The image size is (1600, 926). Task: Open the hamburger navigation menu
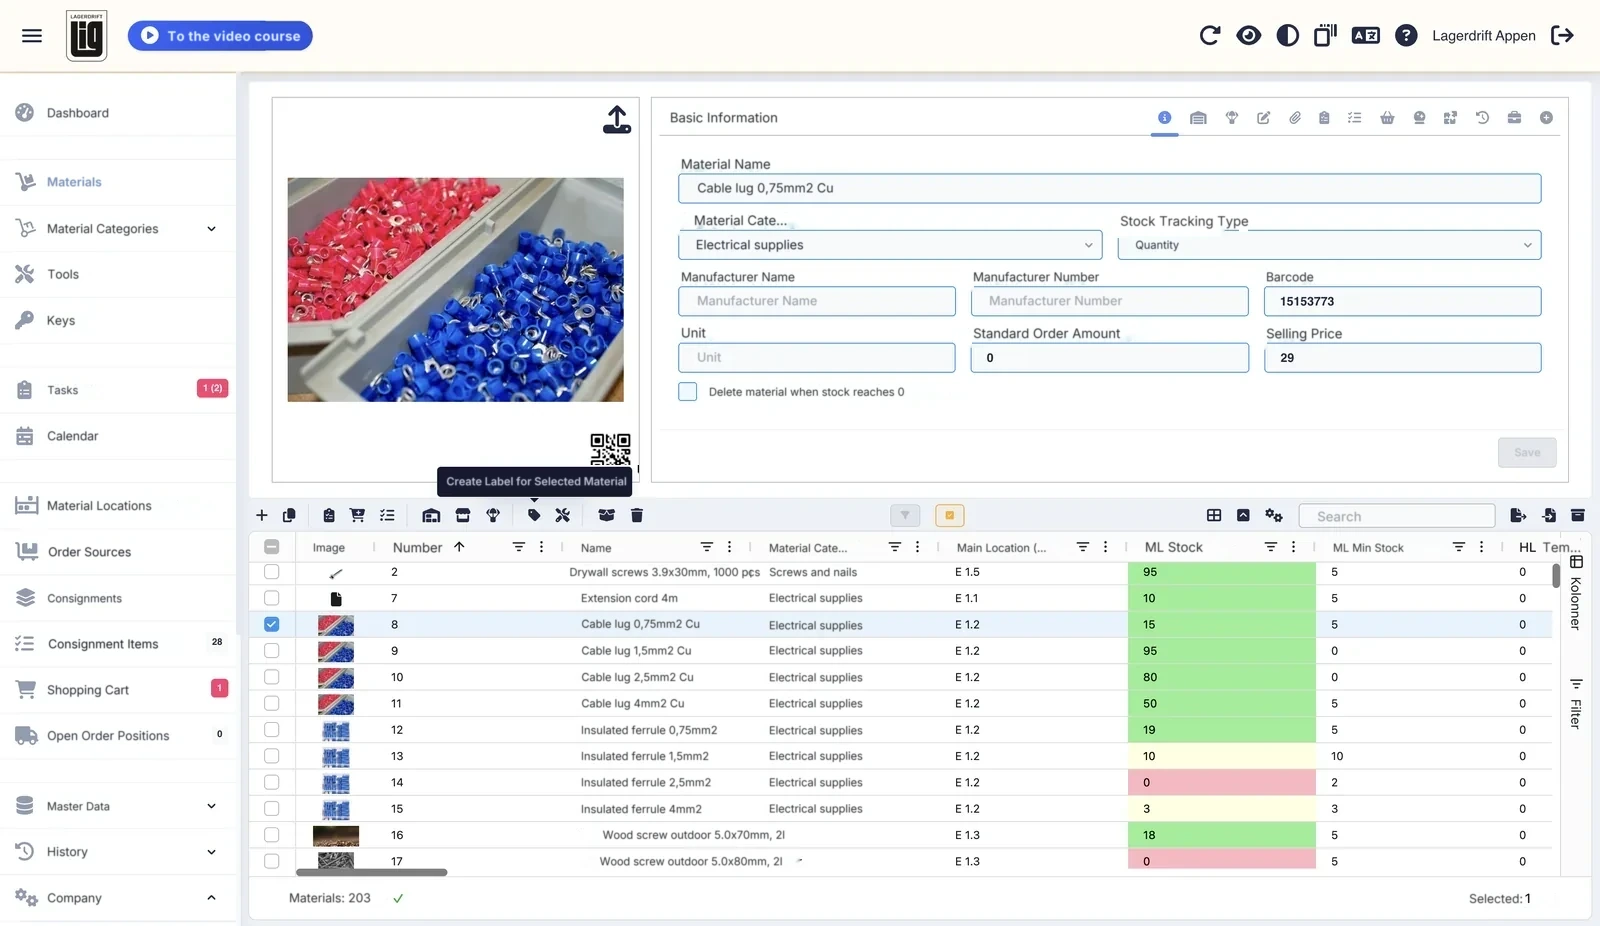[32, 36]
